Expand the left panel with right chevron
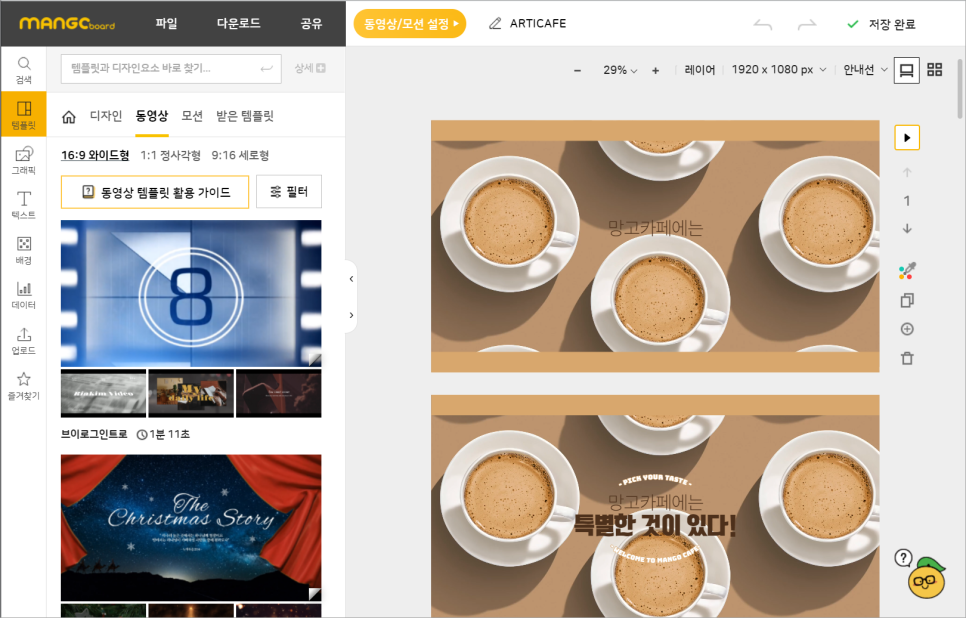This screenshot has height=618, width=966. pos(351,315)
